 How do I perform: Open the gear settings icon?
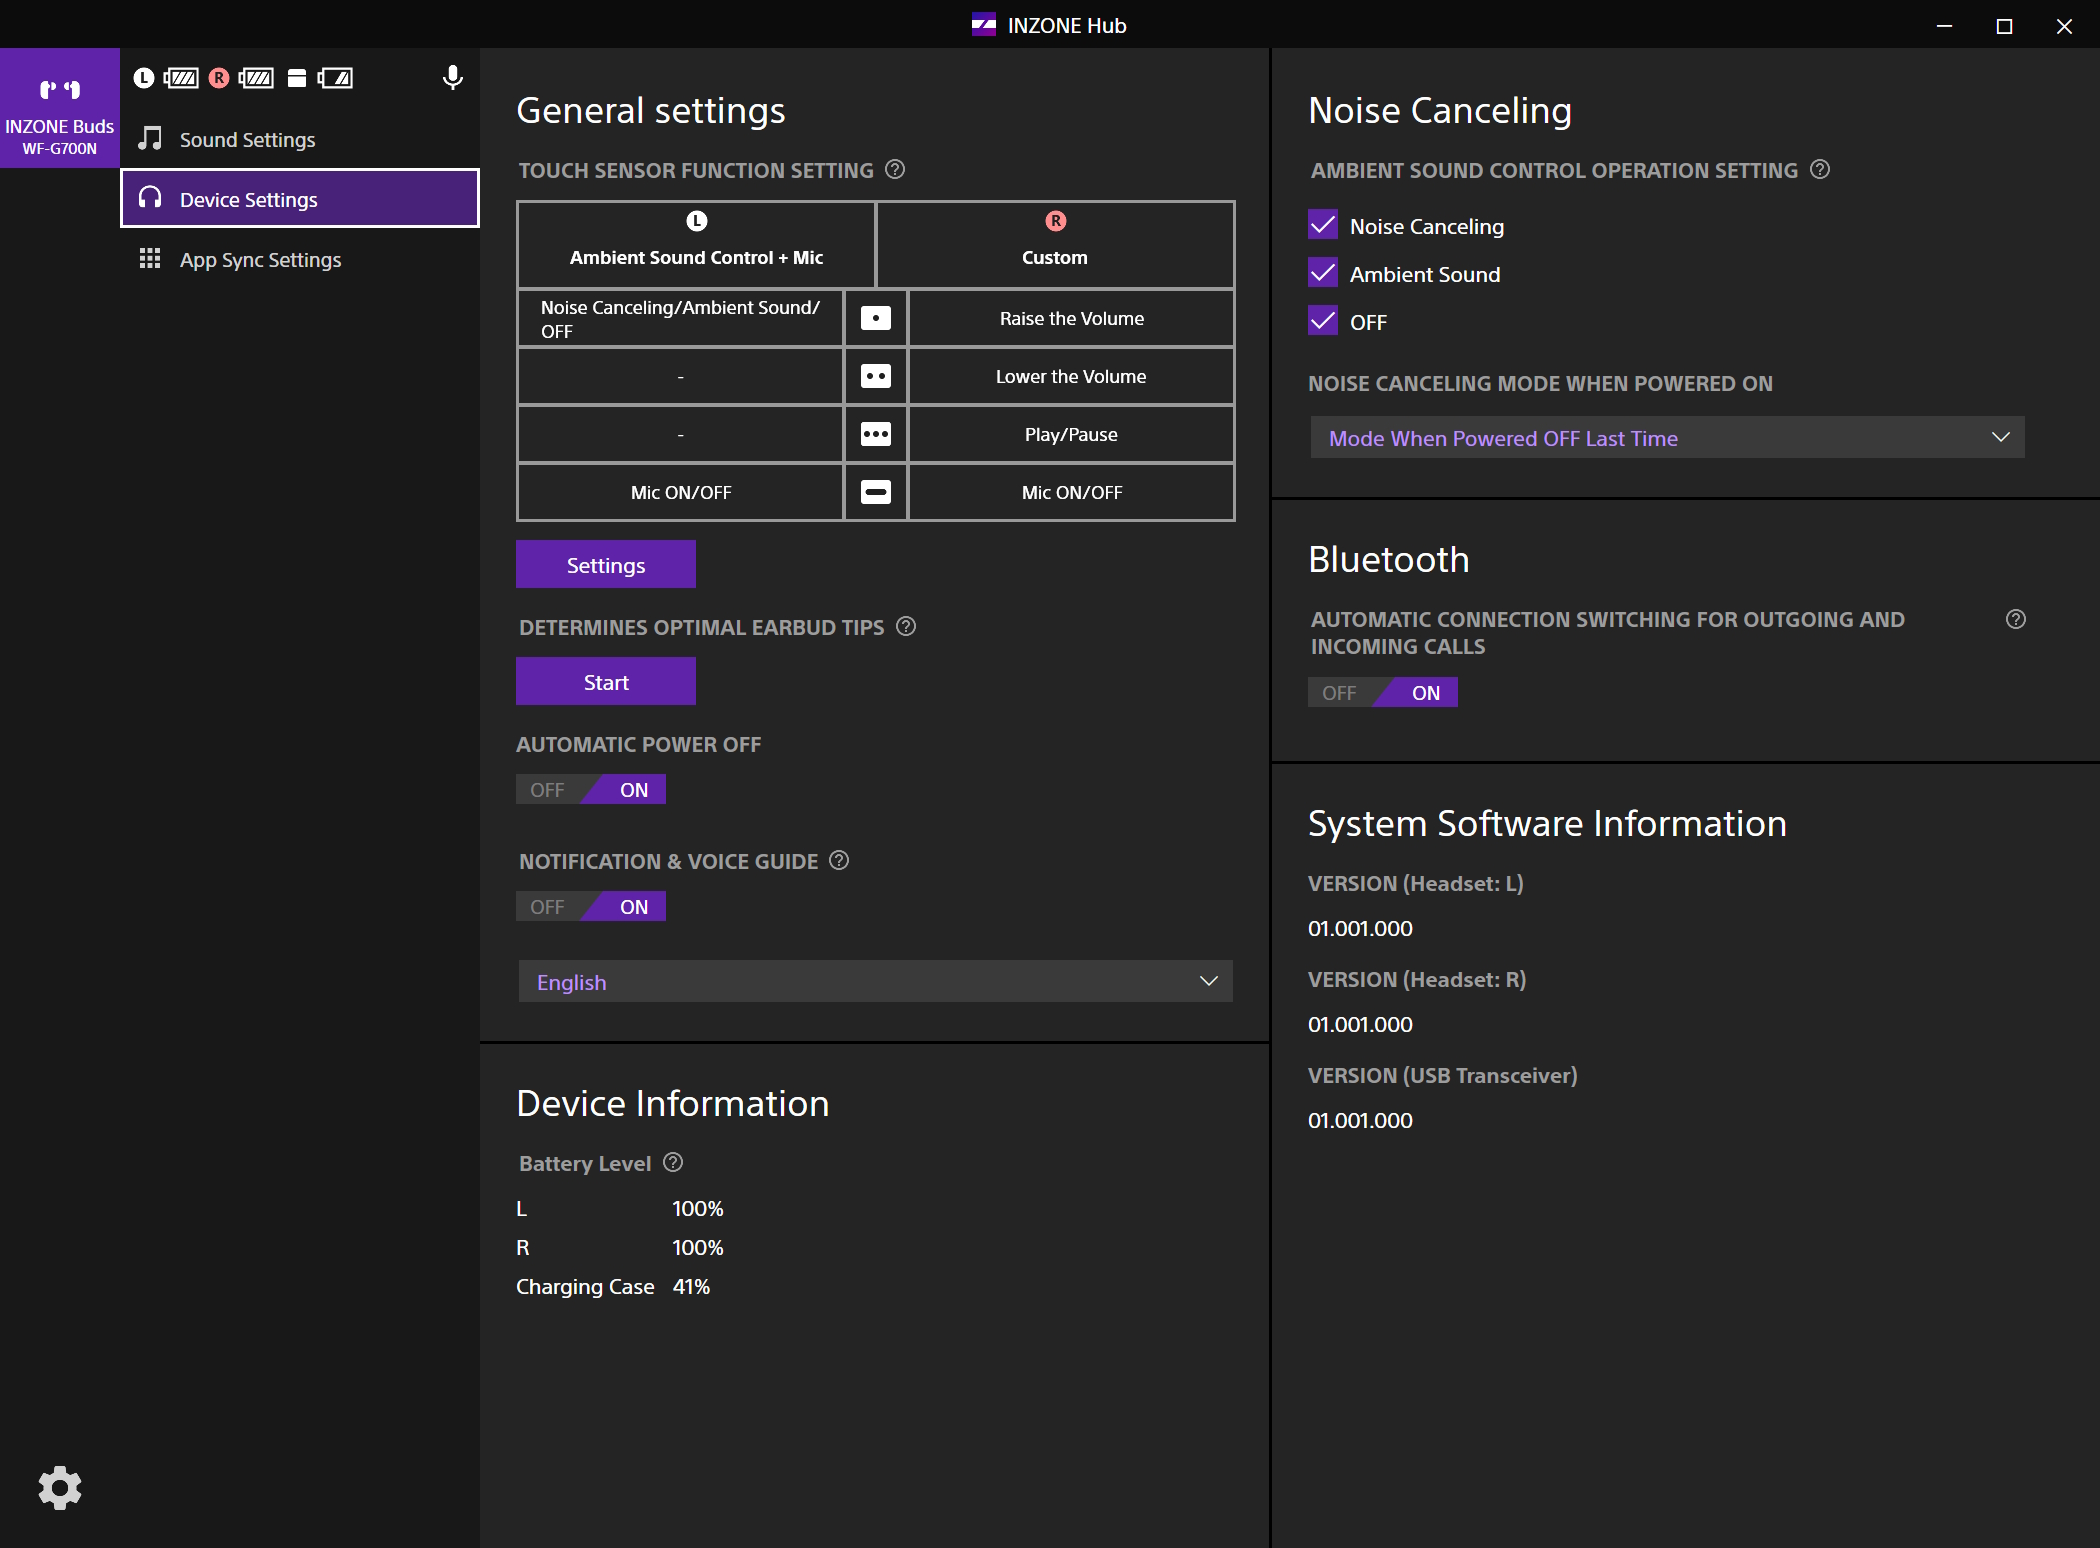60,1488
